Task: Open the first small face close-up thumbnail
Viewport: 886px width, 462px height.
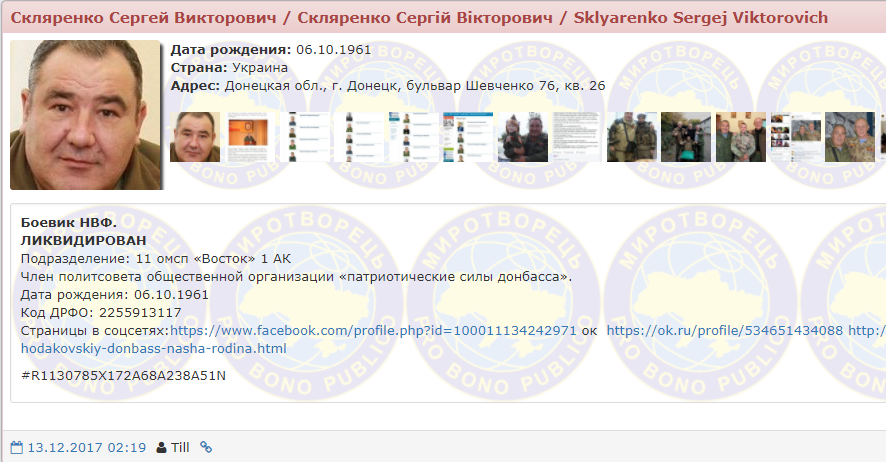Action: click(x=195, y=137)
